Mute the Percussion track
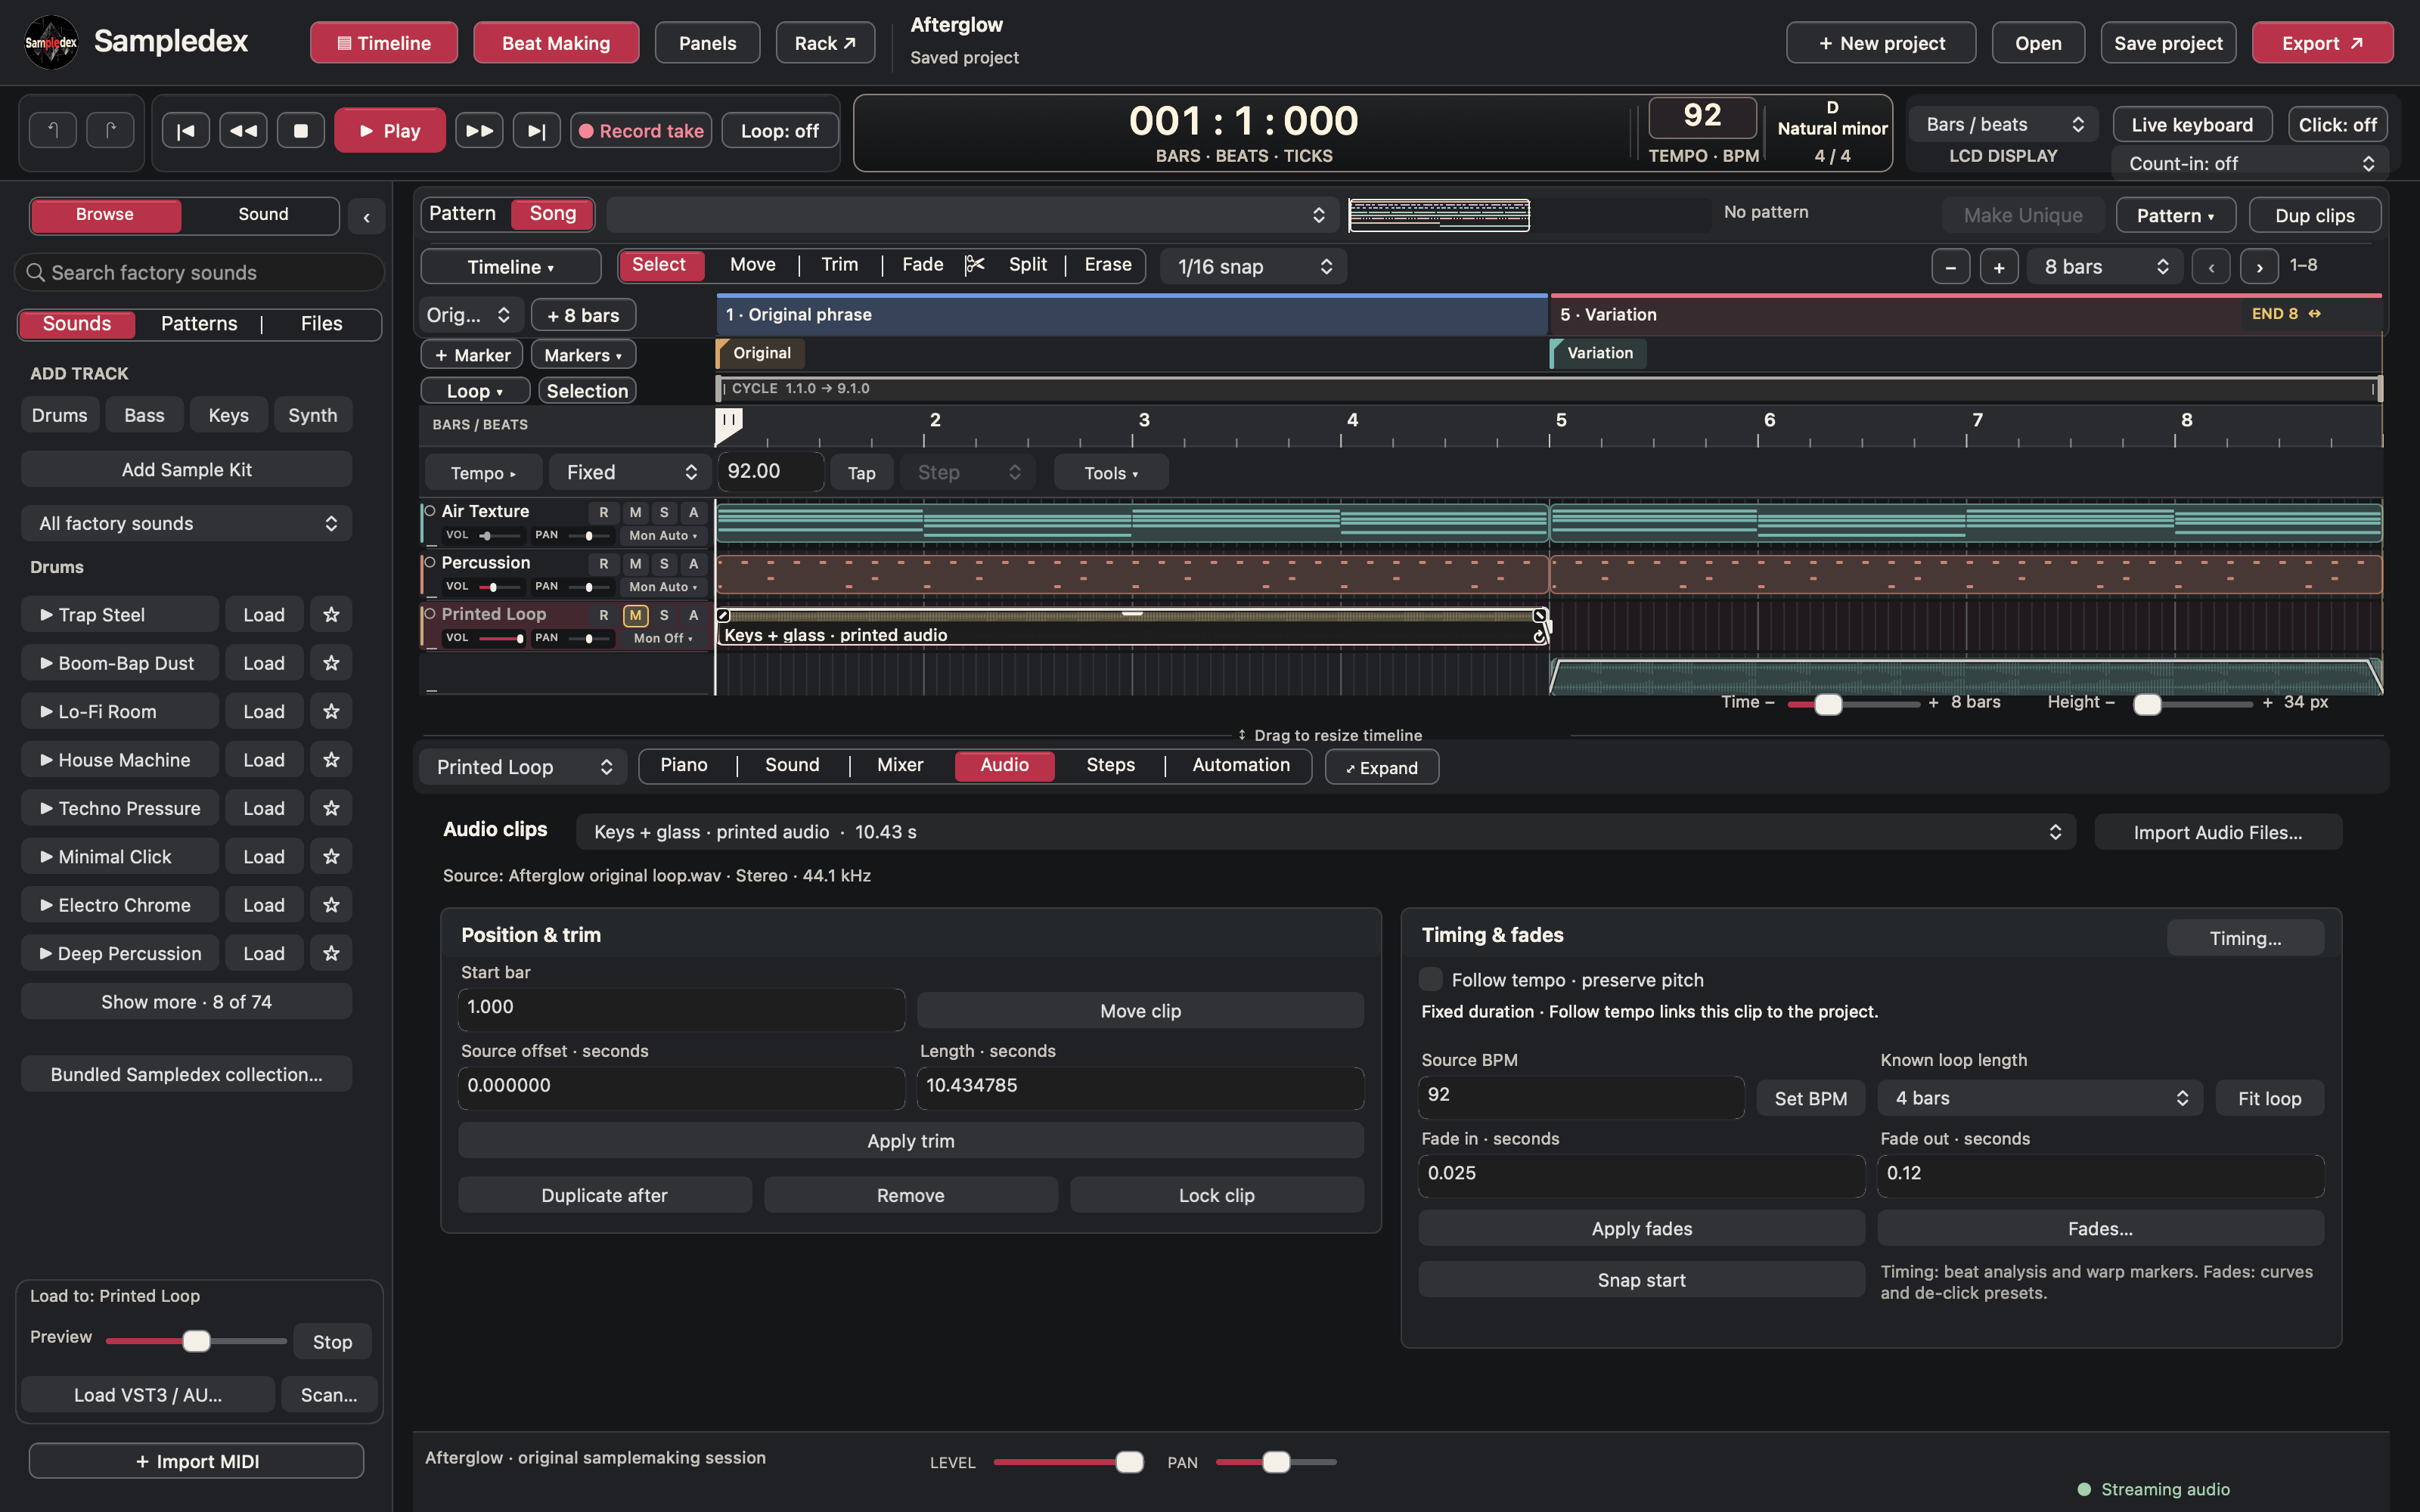 [x=635, y=564]
